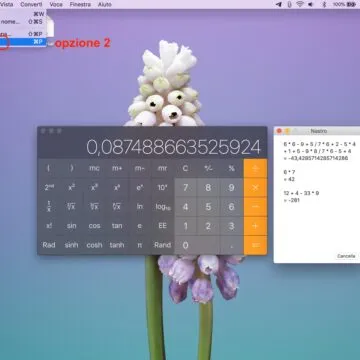This screenshot has width=360, height=360.
Task: Toggle the 2nd function key
Action: pos(49,188)
